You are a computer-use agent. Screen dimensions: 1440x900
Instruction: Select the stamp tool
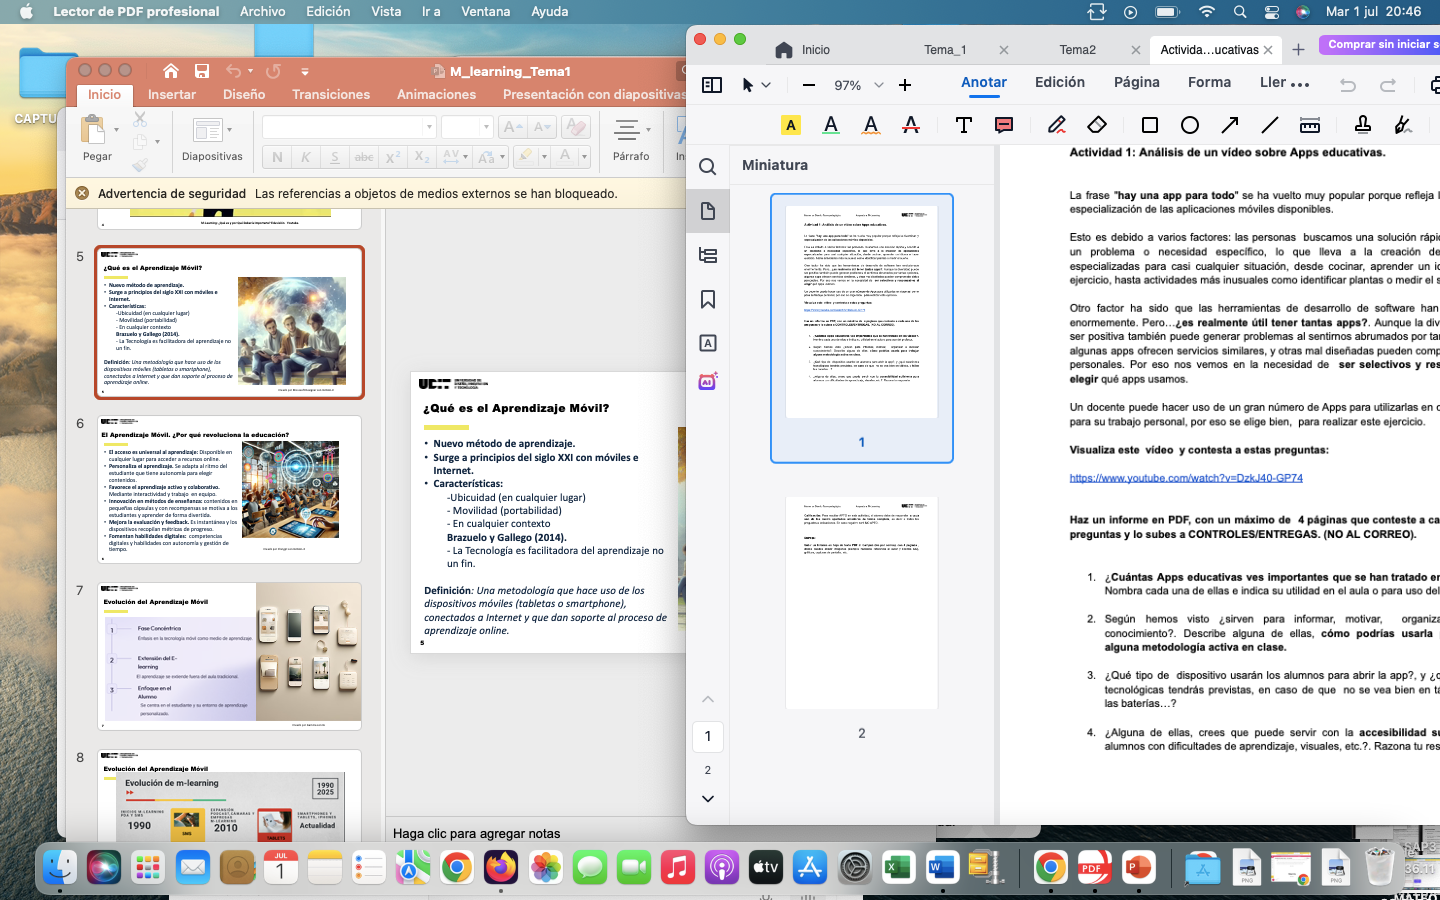coord(1363,125)
